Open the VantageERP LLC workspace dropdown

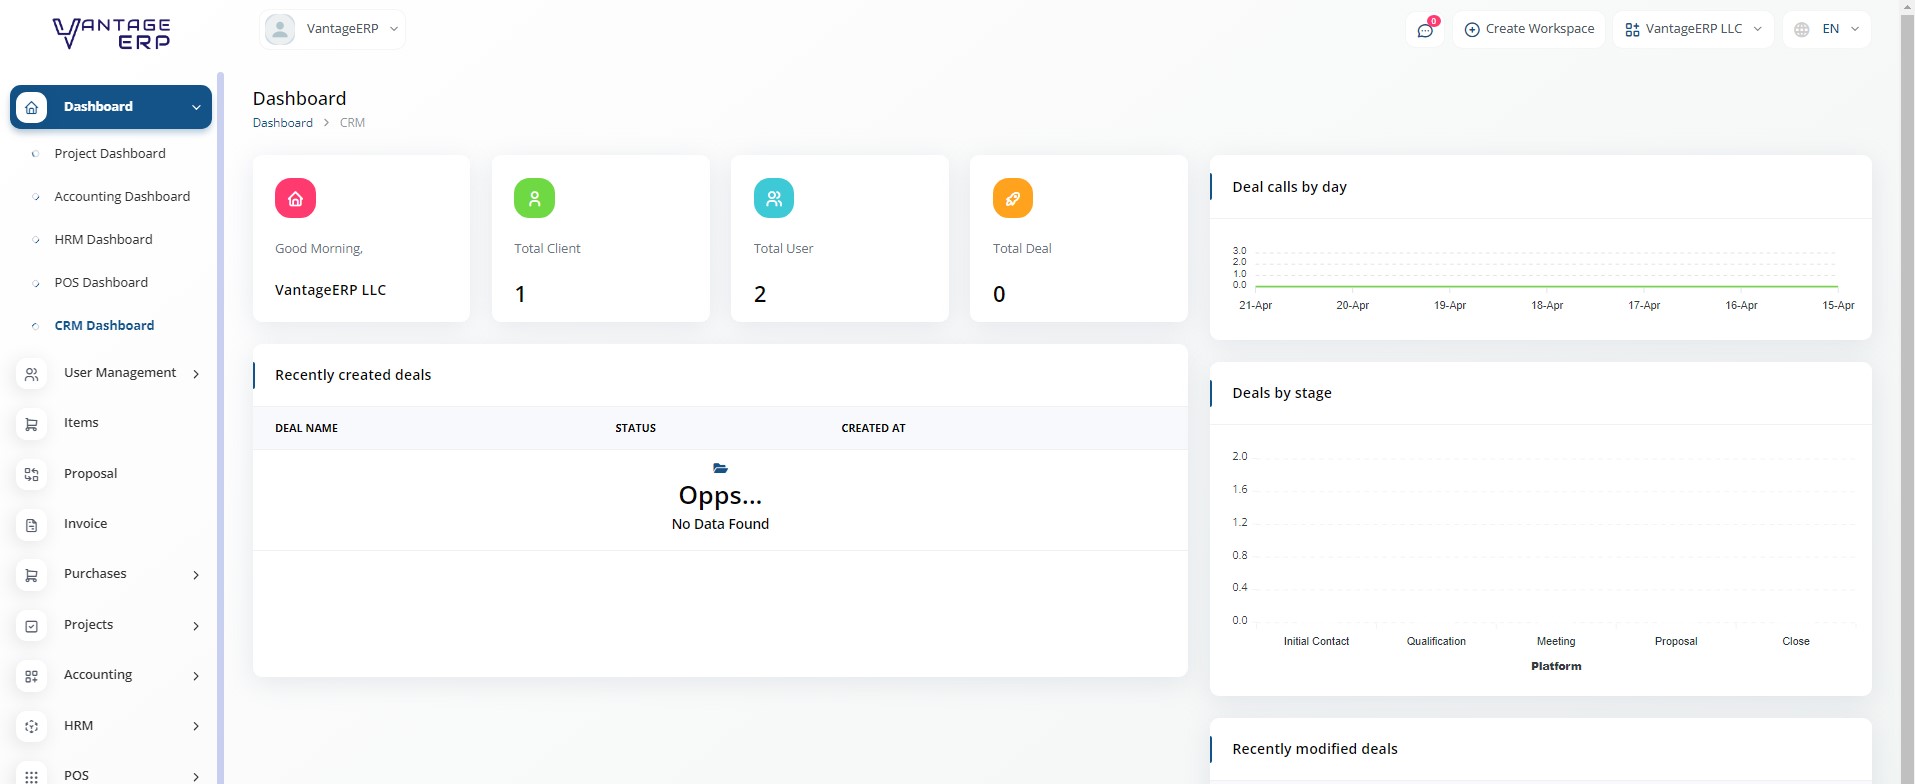coord(1693,29)
